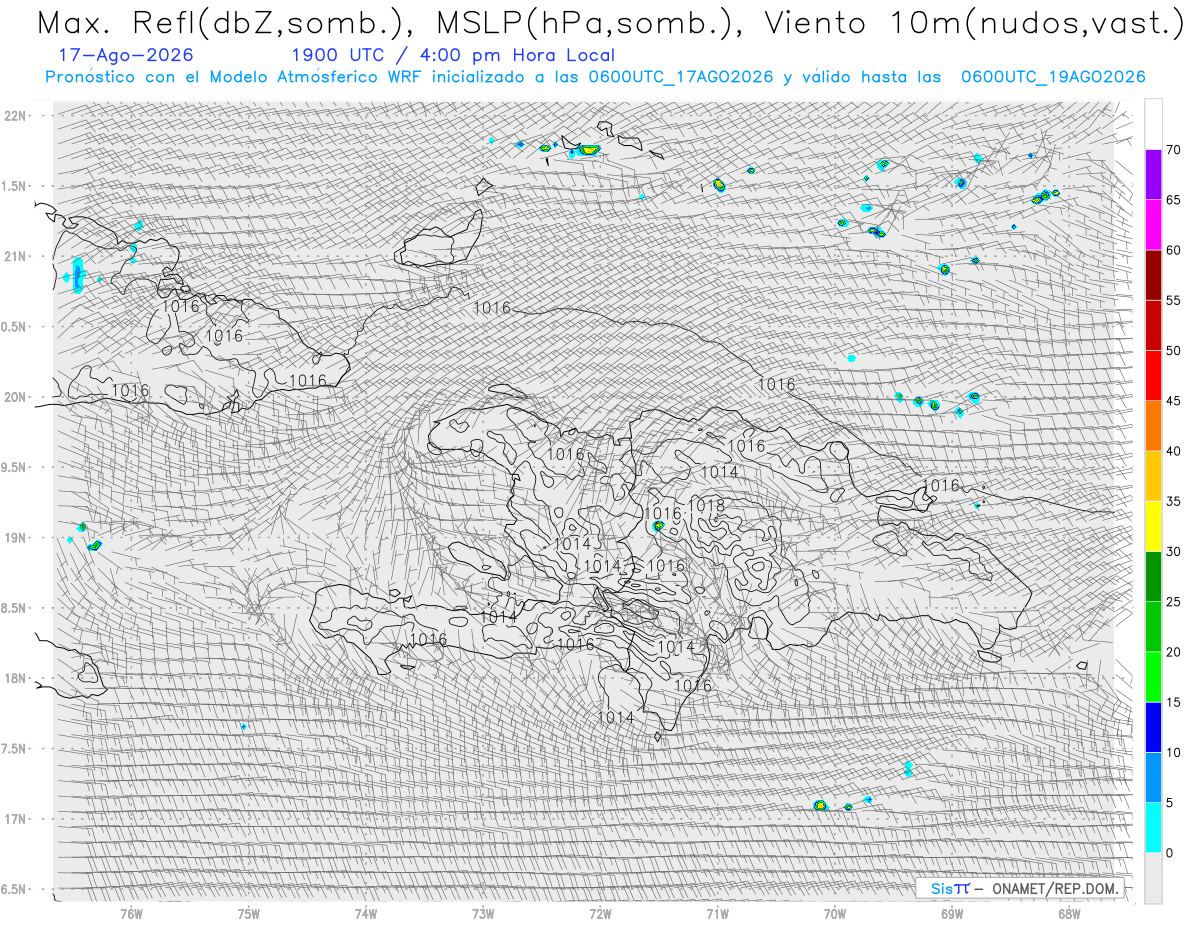The height and width of the screenshot is (927, 1200).
Task: Select the colorbar value '55'
Action: point(1174,300)
